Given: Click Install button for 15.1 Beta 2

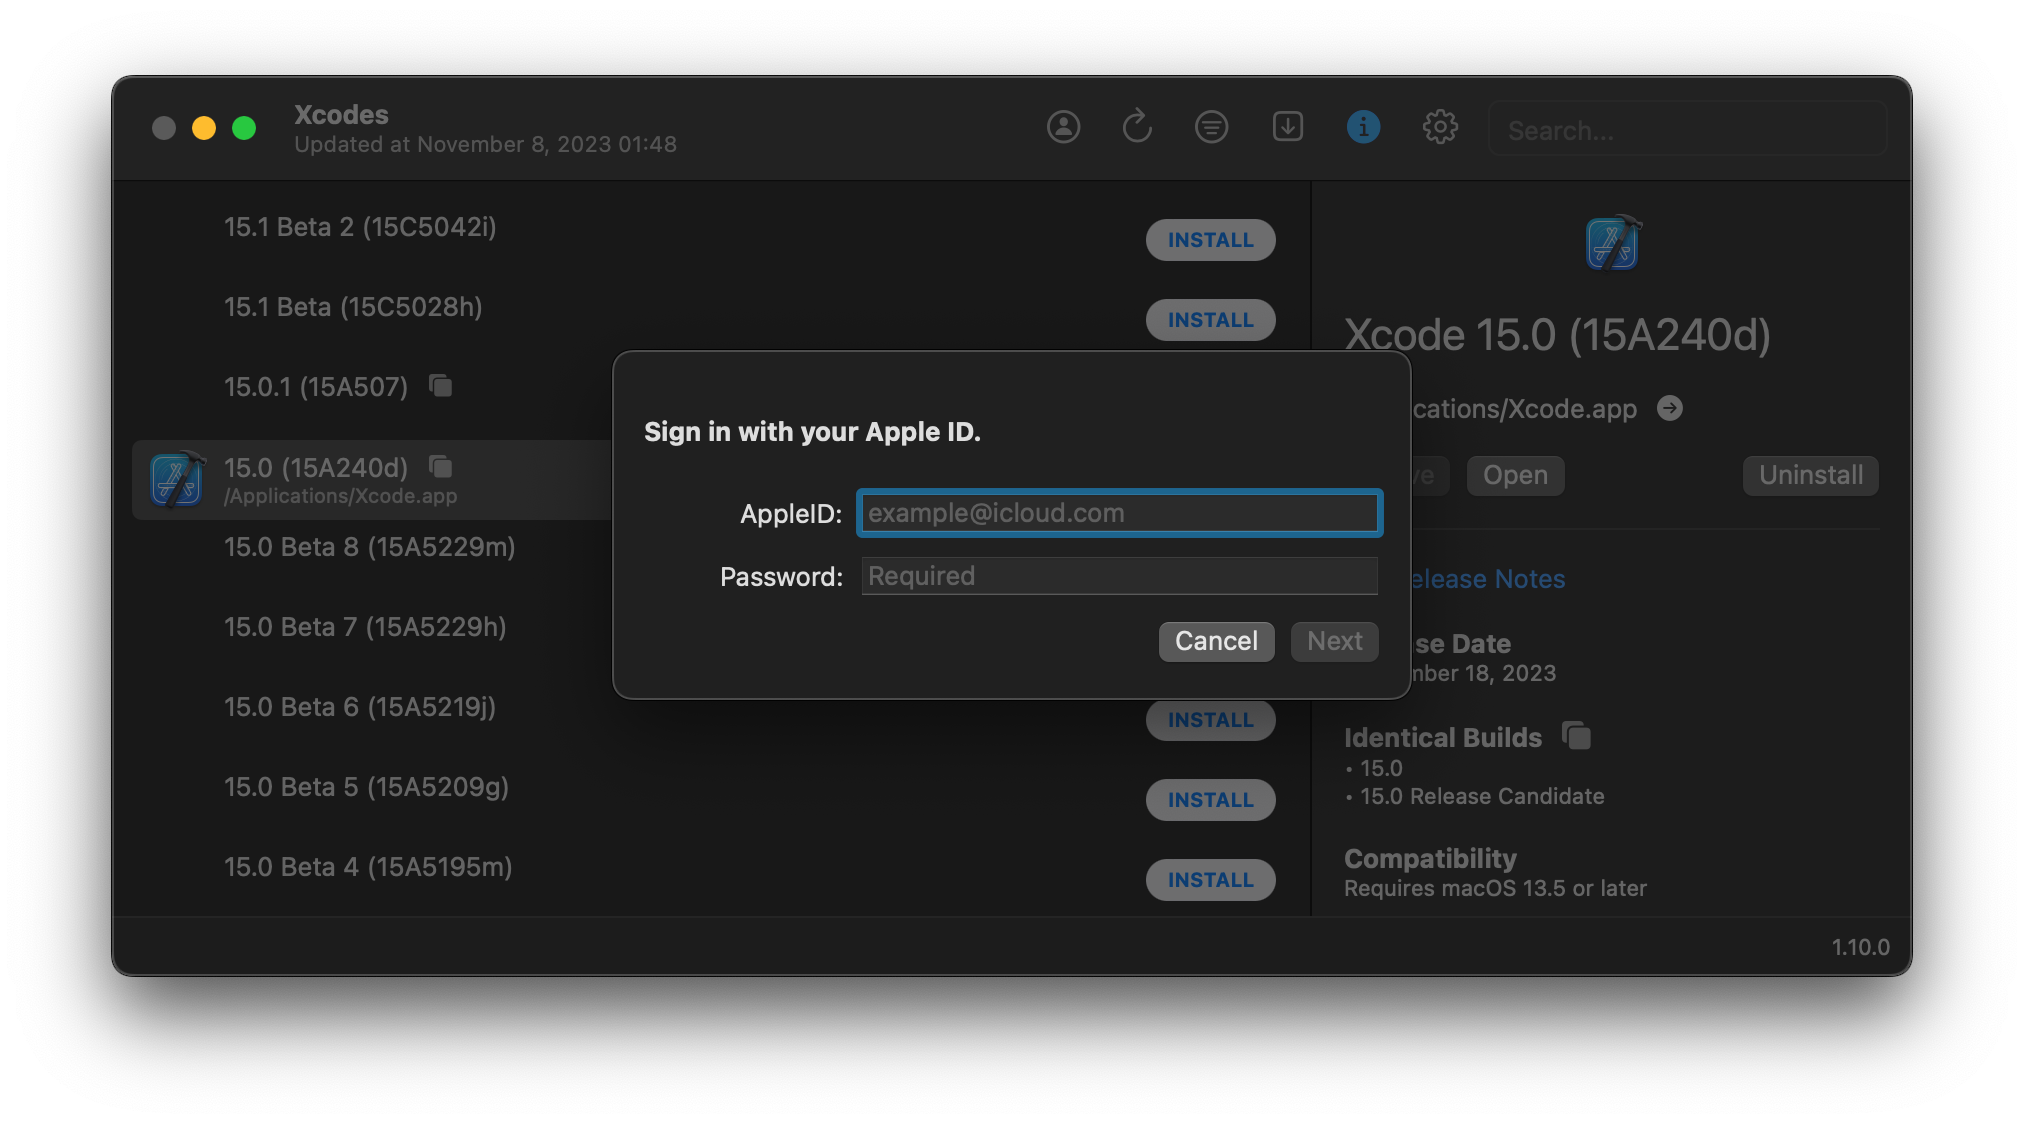Looking at the screenshot, I should coord(1208,238).
